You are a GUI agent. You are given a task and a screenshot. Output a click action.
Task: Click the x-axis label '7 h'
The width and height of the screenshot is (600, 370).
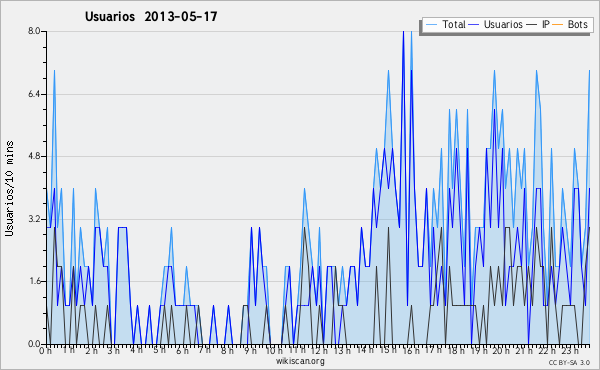(x=205, y=350)
